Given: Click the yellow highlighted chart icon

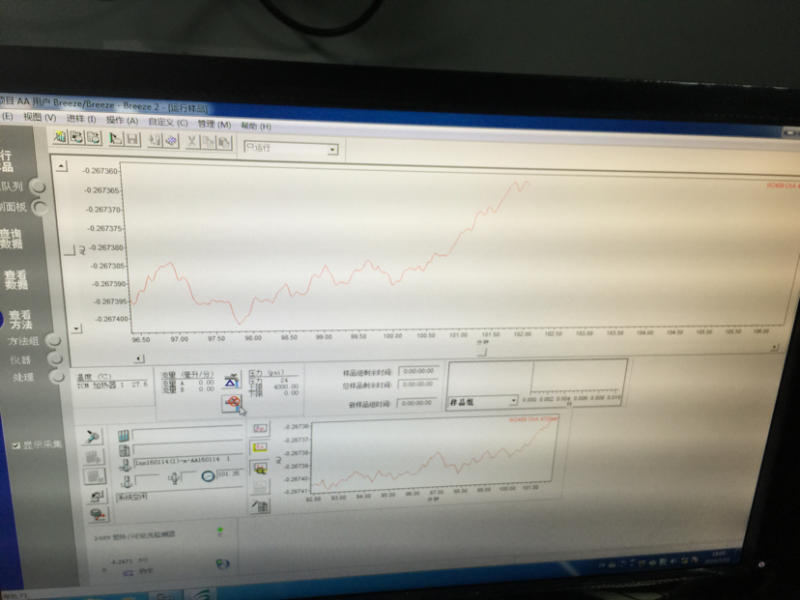Looking at the screenshot, I should pos(260,447).
